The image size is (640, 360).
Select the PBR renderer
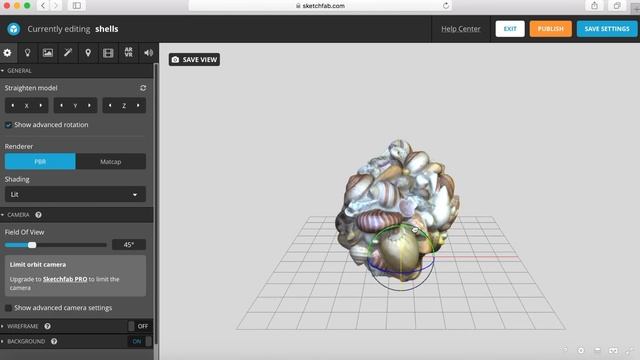(40, 162)
